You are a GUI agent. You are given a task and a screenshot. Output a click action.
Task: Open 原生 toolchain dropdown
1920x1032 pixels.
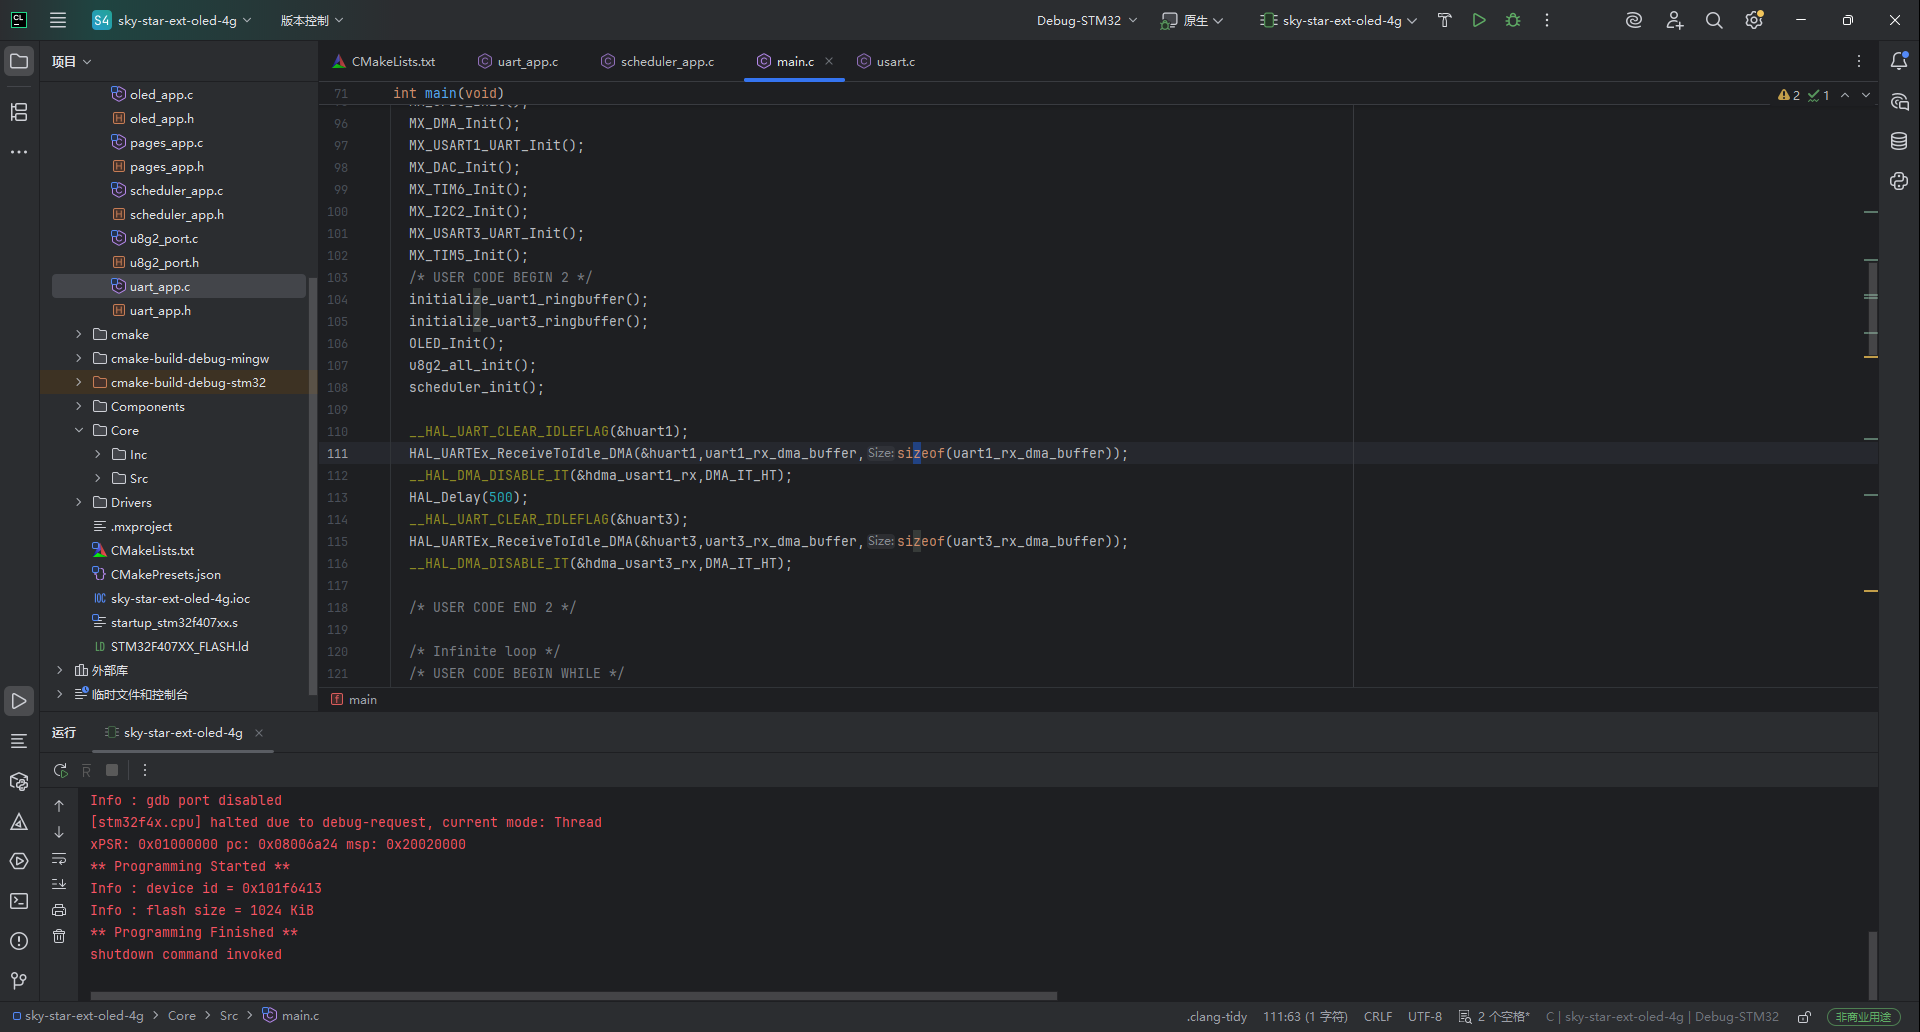[1192, 20]
